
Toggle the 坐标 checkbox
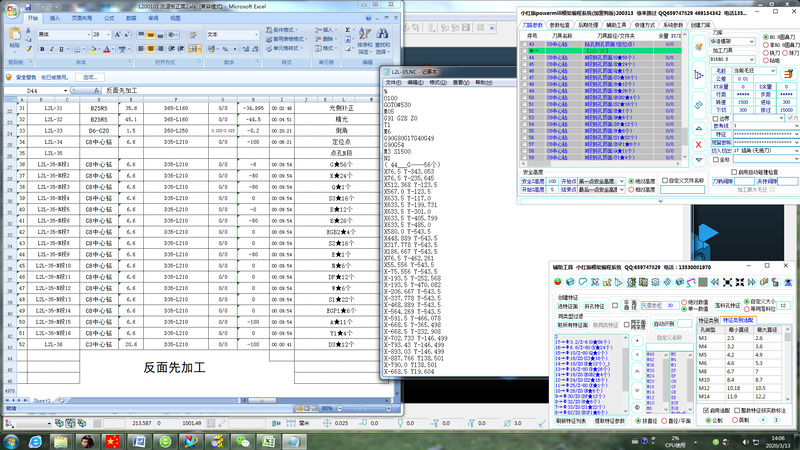(x=715, y=160)
